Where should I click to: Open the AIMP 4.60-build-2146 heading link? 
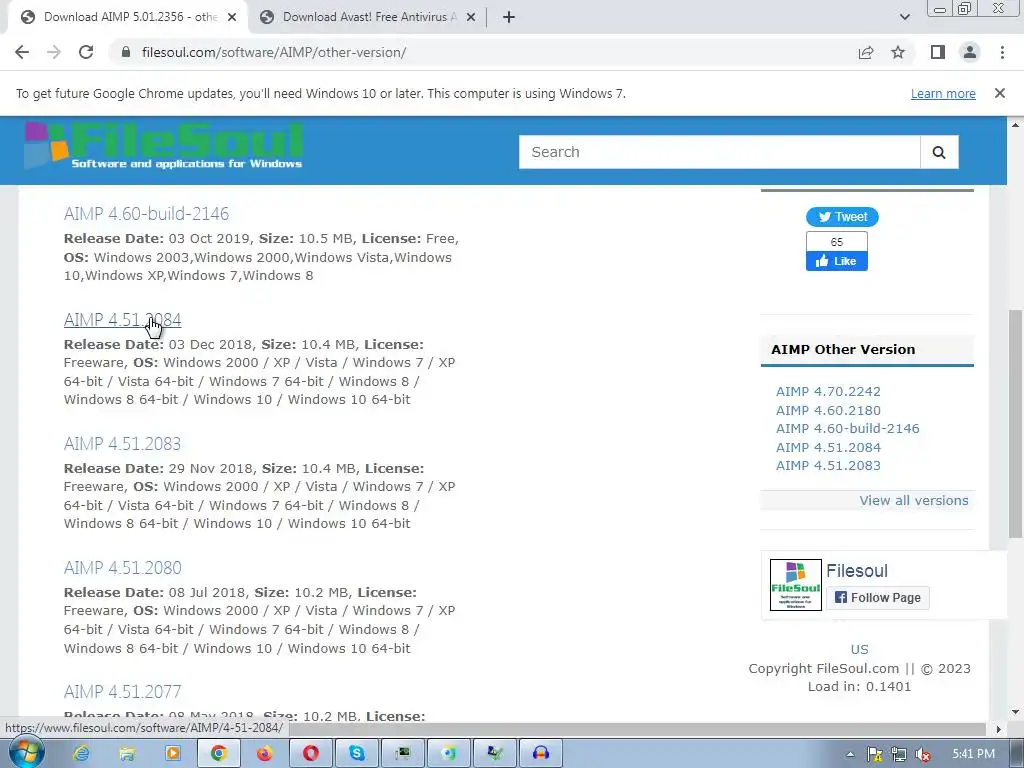[x=146, y=214]
